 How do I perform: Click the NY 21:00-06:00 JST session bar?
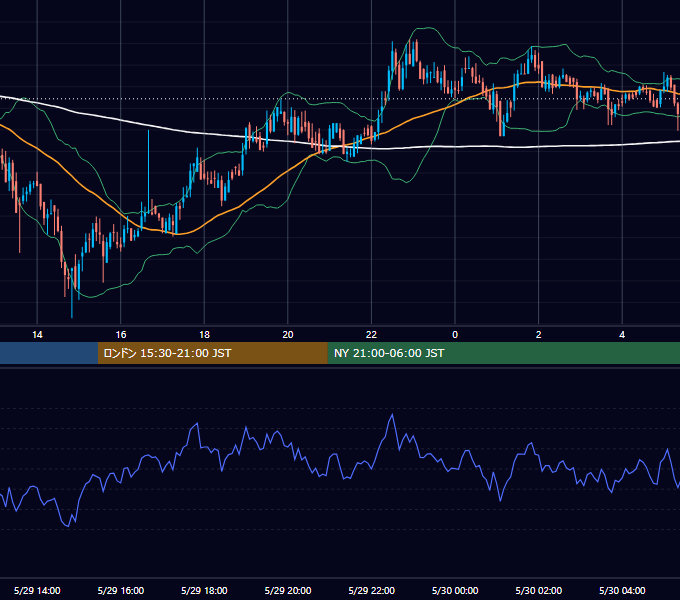[503, 353]
